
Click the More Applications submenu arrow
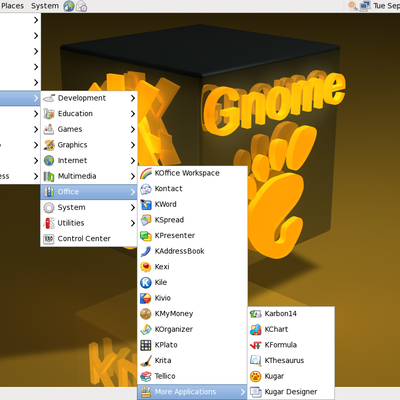tap(243, 392)
